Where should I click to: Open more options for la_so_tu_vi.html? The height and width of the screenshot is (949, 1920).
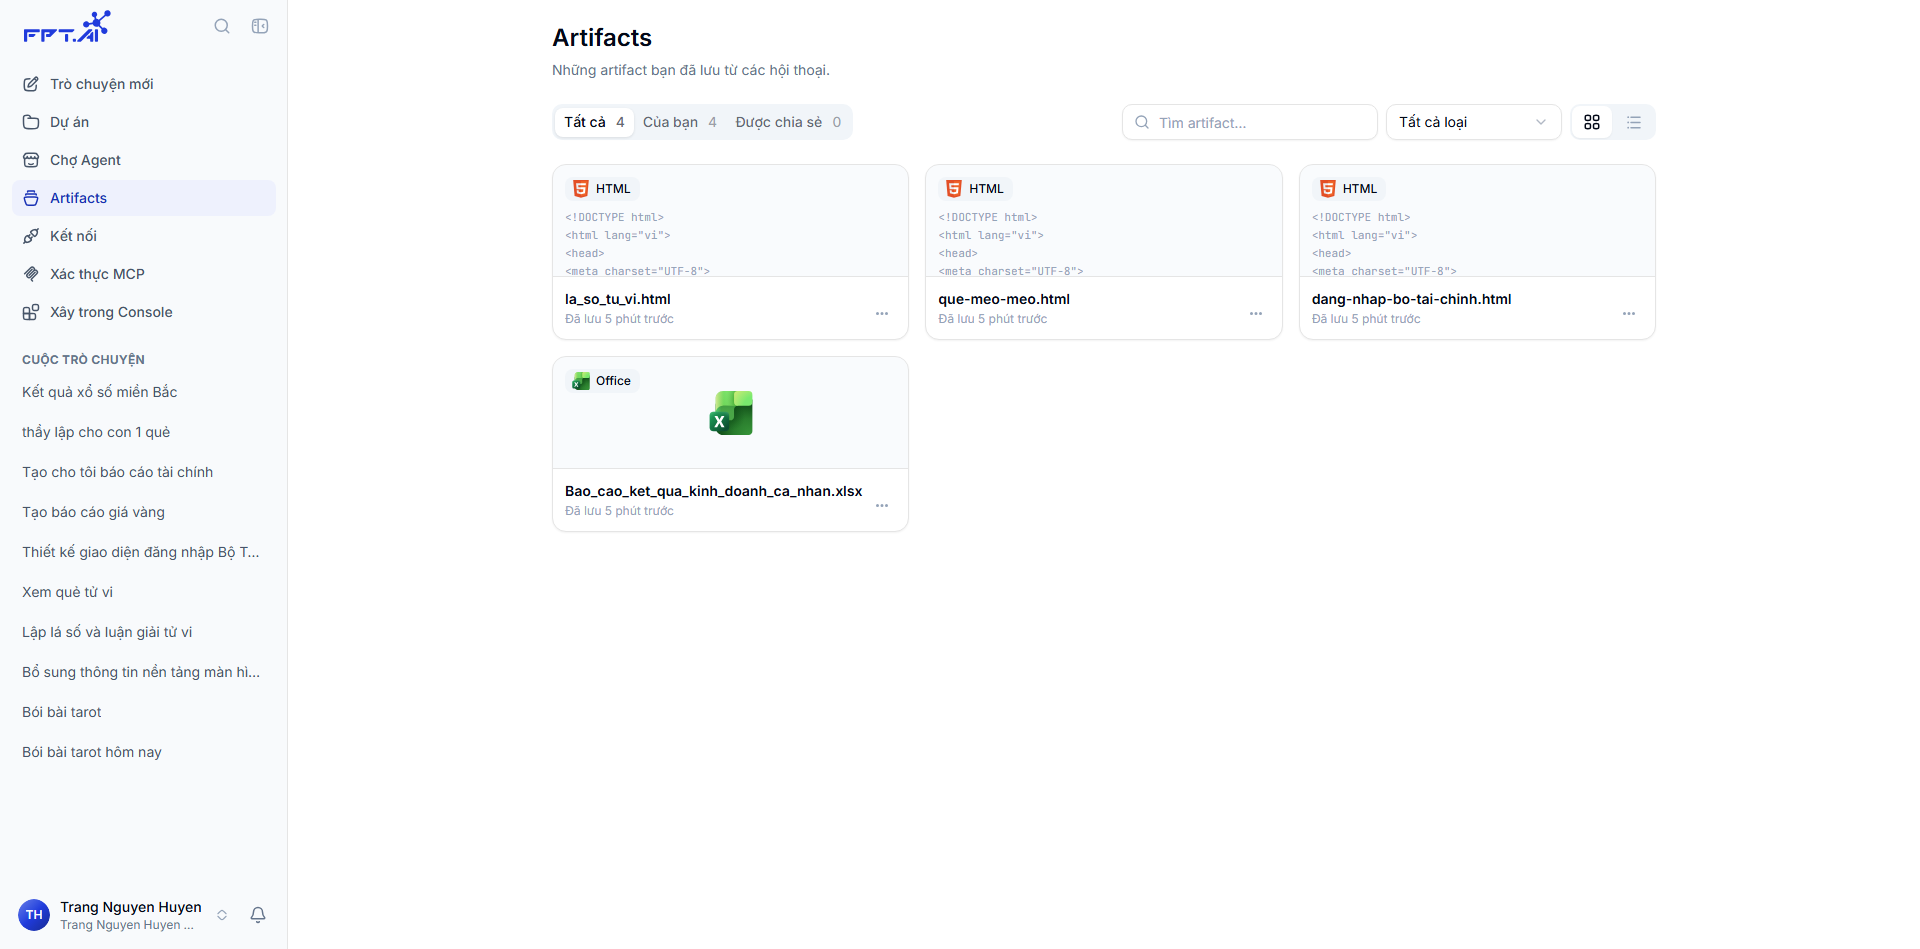pyautogui.click(x=882, y=314)
